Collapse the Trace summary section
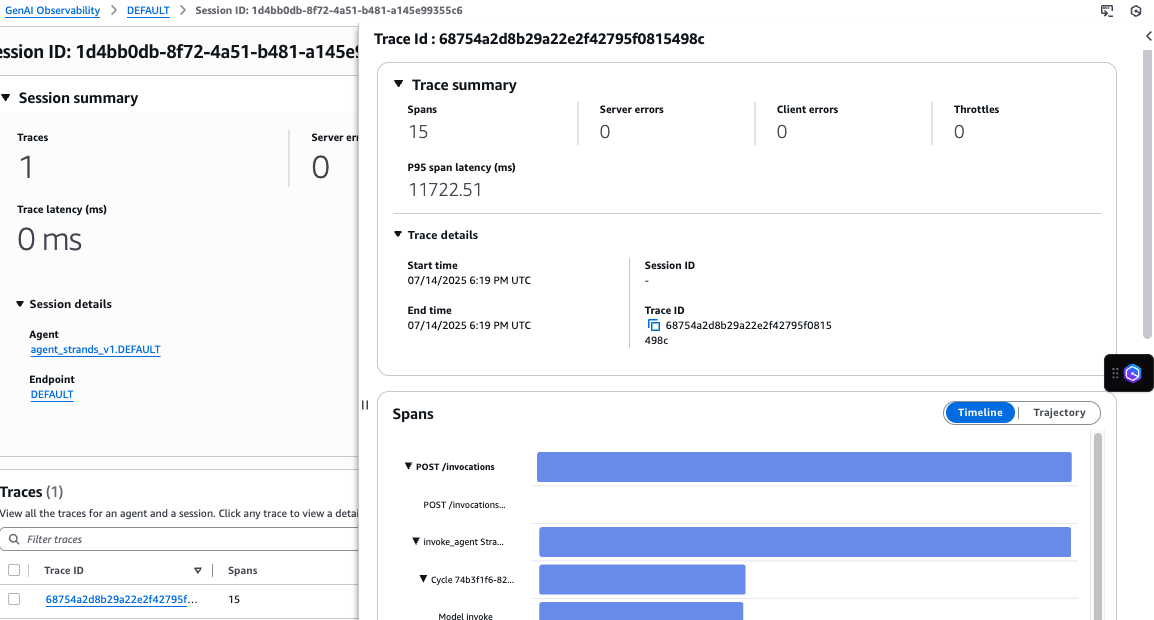The image size is (1154, 620). point(399,85)
